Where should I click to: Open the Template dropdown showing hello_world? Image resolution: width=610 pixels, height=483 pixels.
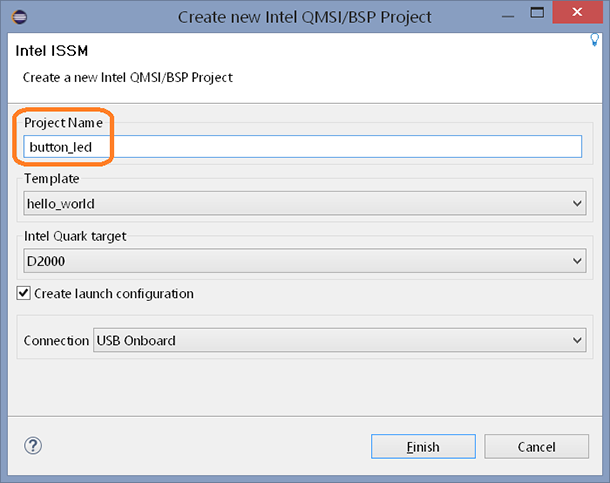pos(305,203)
